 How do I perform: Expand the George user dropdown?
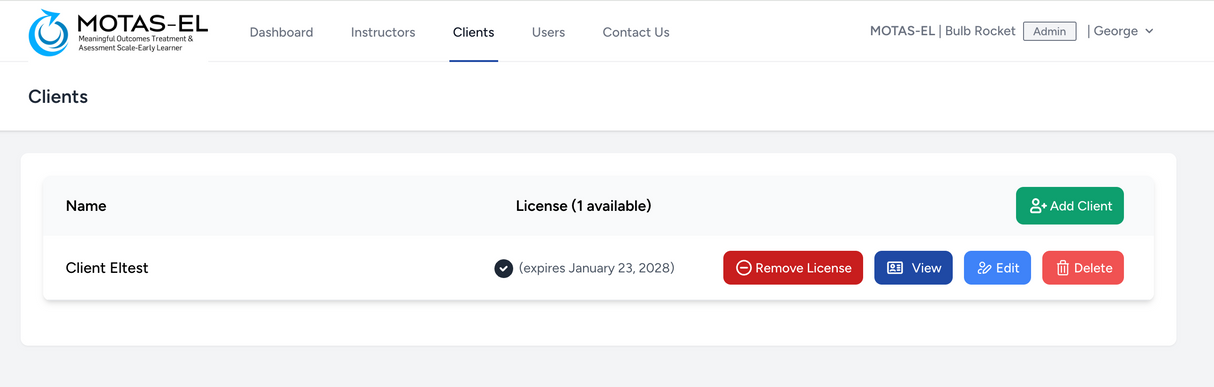1123,31
